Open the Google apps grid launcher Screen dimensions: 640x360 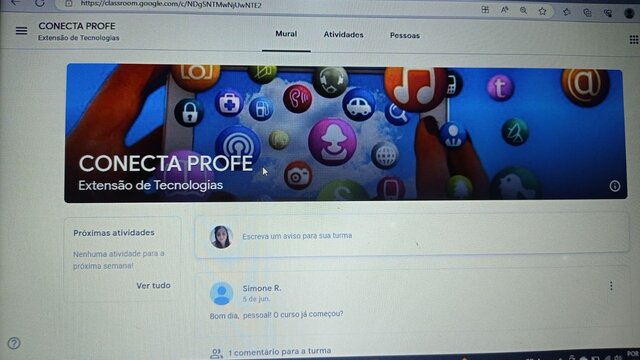click(634, 39)
